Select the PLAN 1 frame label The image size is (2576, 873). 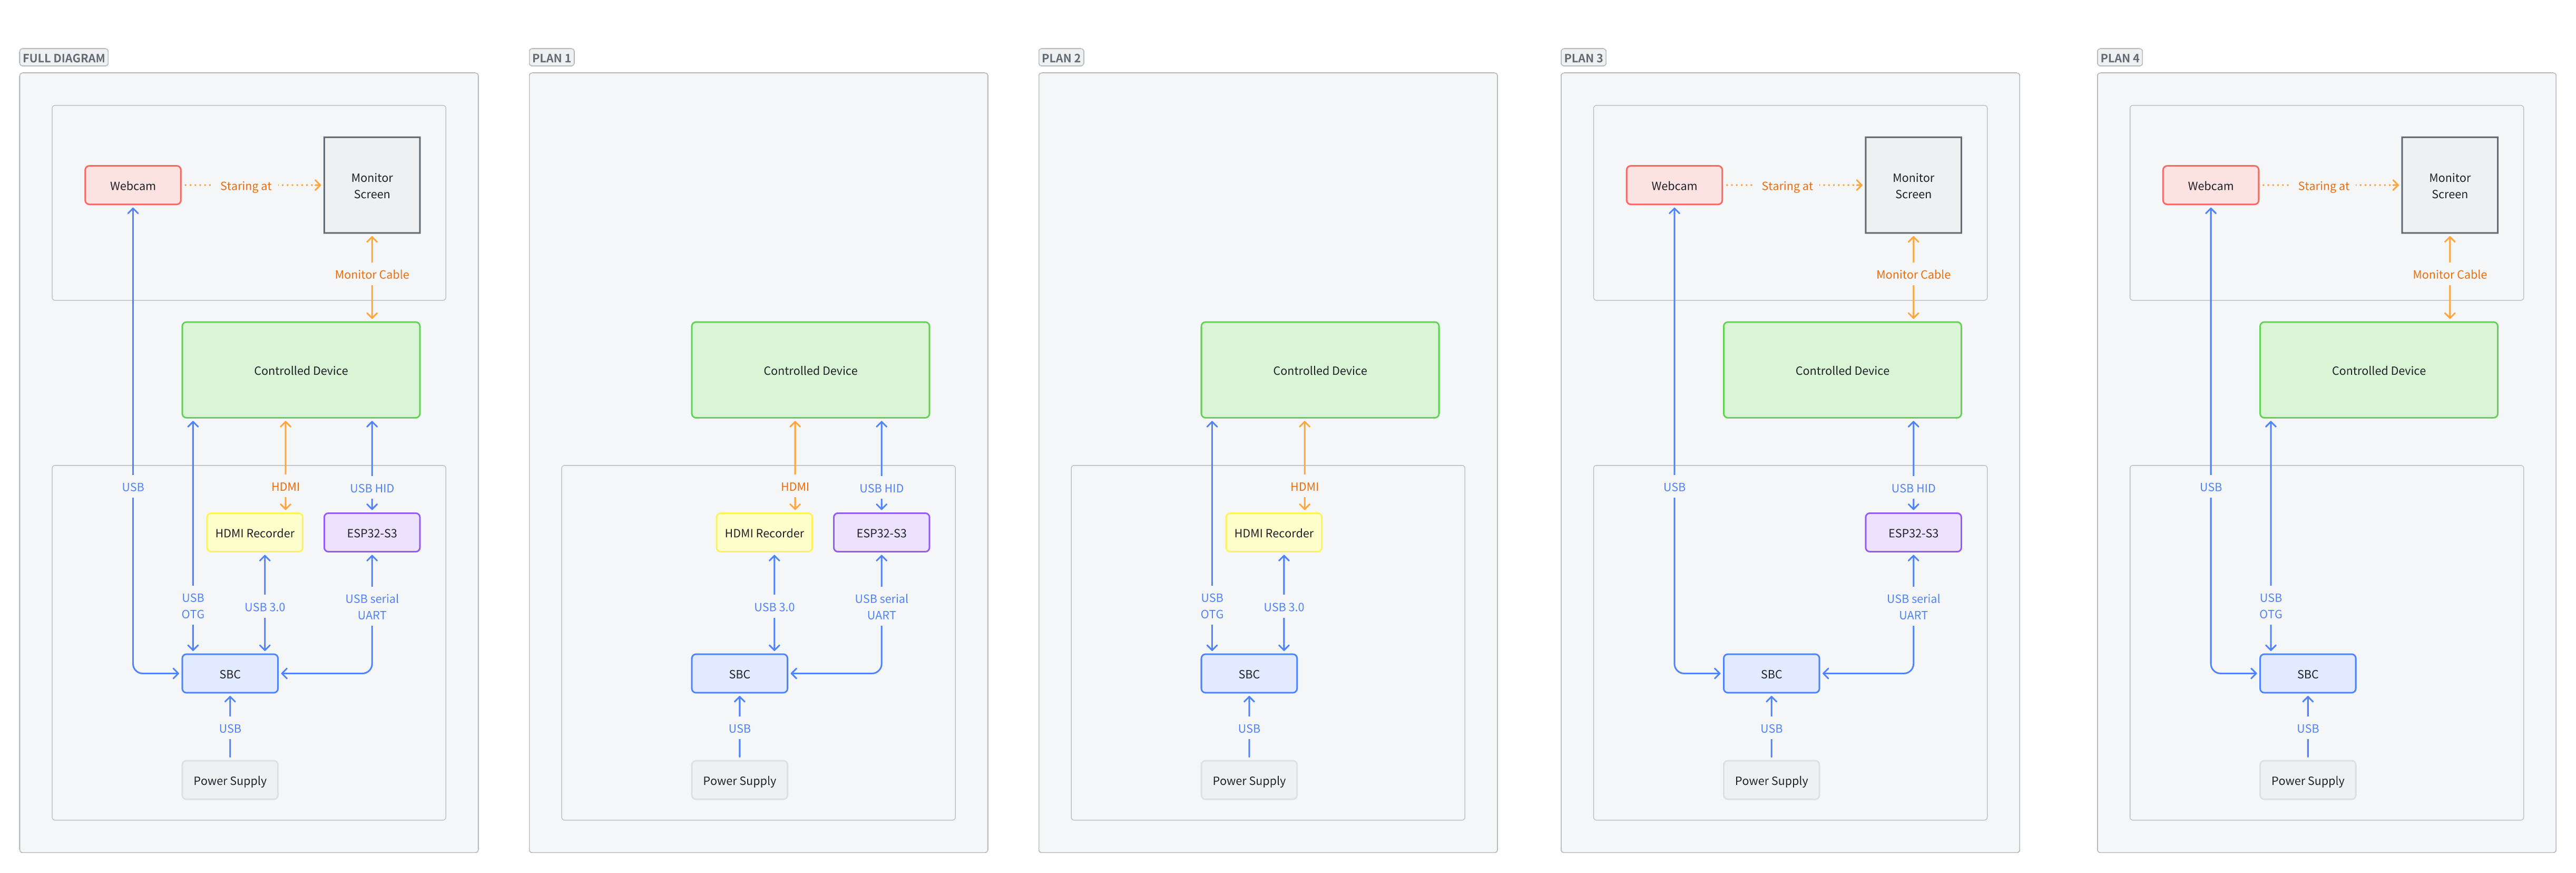click(x=551, y=58)
